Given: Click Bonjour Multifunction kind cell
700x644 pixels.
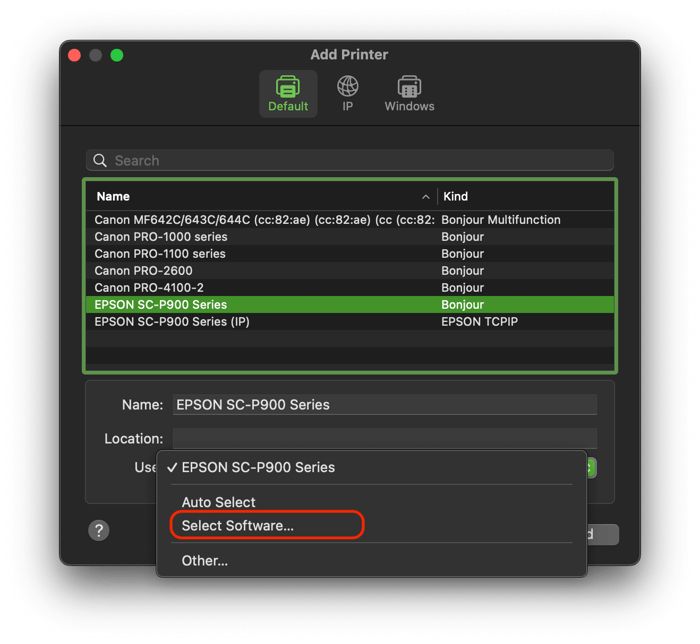Looking at the screenshot, I should [500, 220].
